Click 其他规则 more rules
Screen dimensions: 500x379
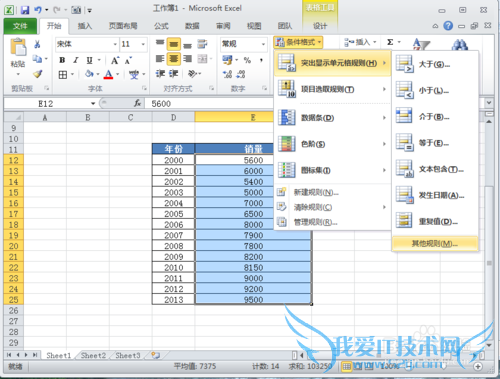(x=435, y=244)
